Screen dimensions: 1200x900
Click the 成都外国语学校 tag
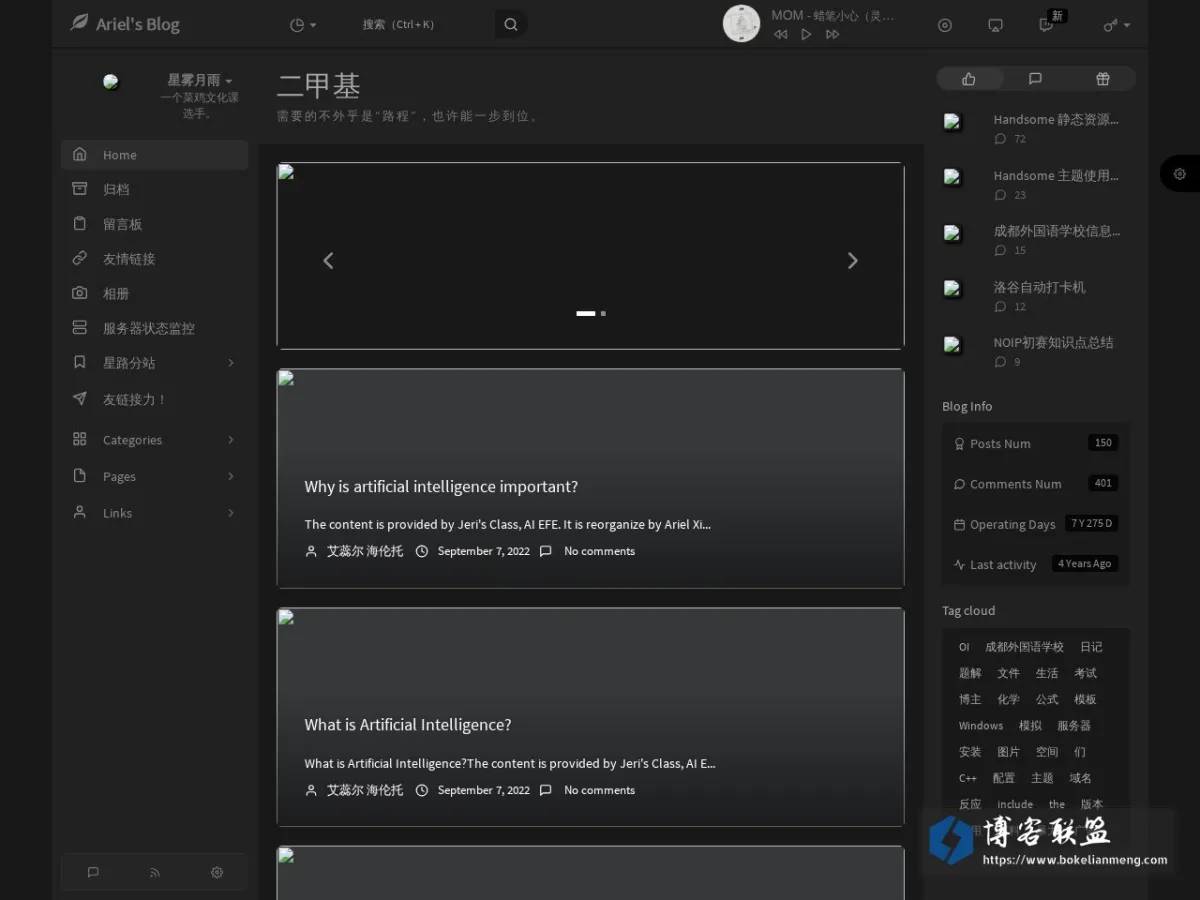pos(1024,647)
